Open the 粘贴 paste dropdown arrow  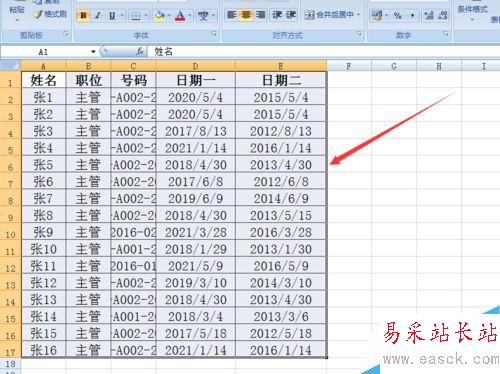coord(17,20)
